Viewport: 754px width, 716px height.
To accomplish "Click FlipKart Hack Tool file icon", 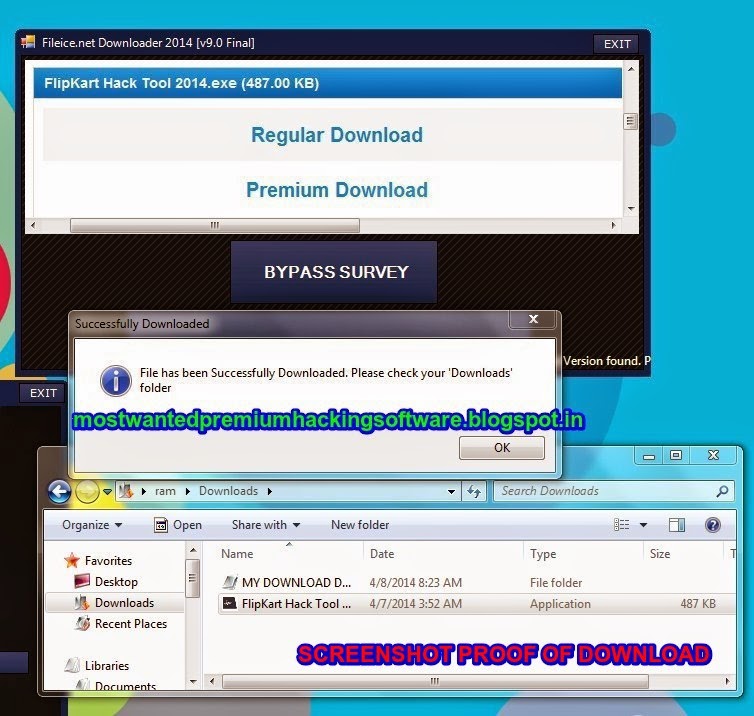I will tap(229, 603).
